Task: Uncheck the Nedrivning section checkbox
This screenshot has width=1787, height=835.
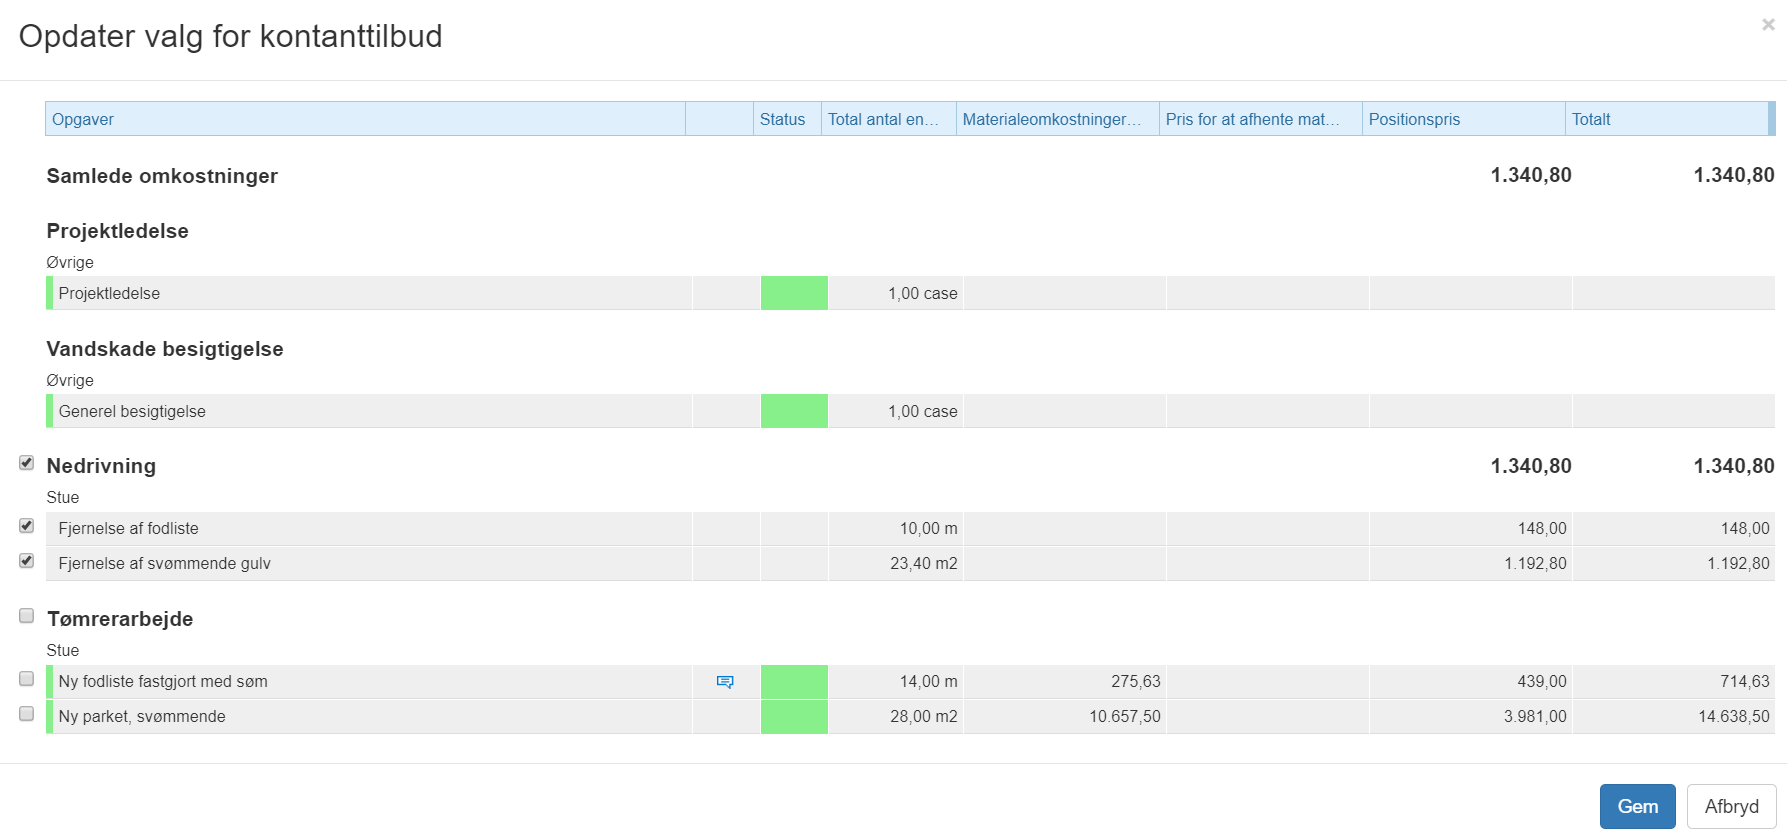Action: pyautogui.click(x=27, y=463)
